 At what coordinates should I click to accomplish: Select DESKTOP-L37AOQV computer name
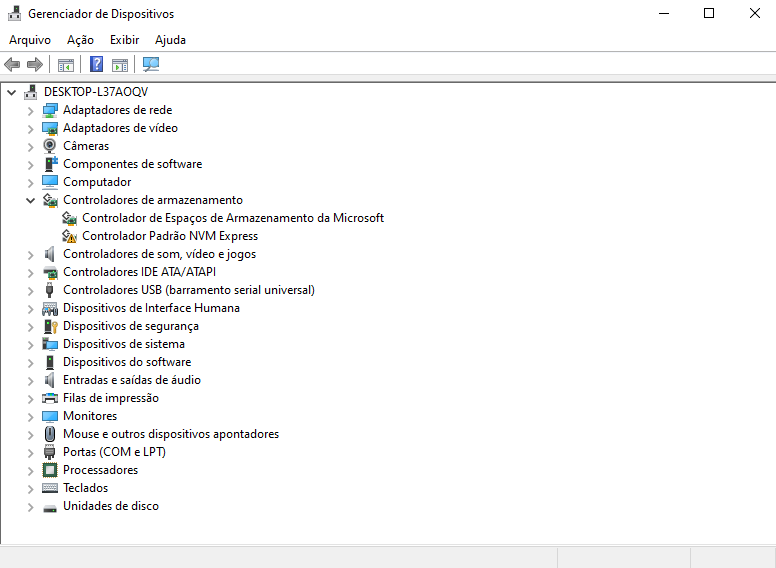96,92
